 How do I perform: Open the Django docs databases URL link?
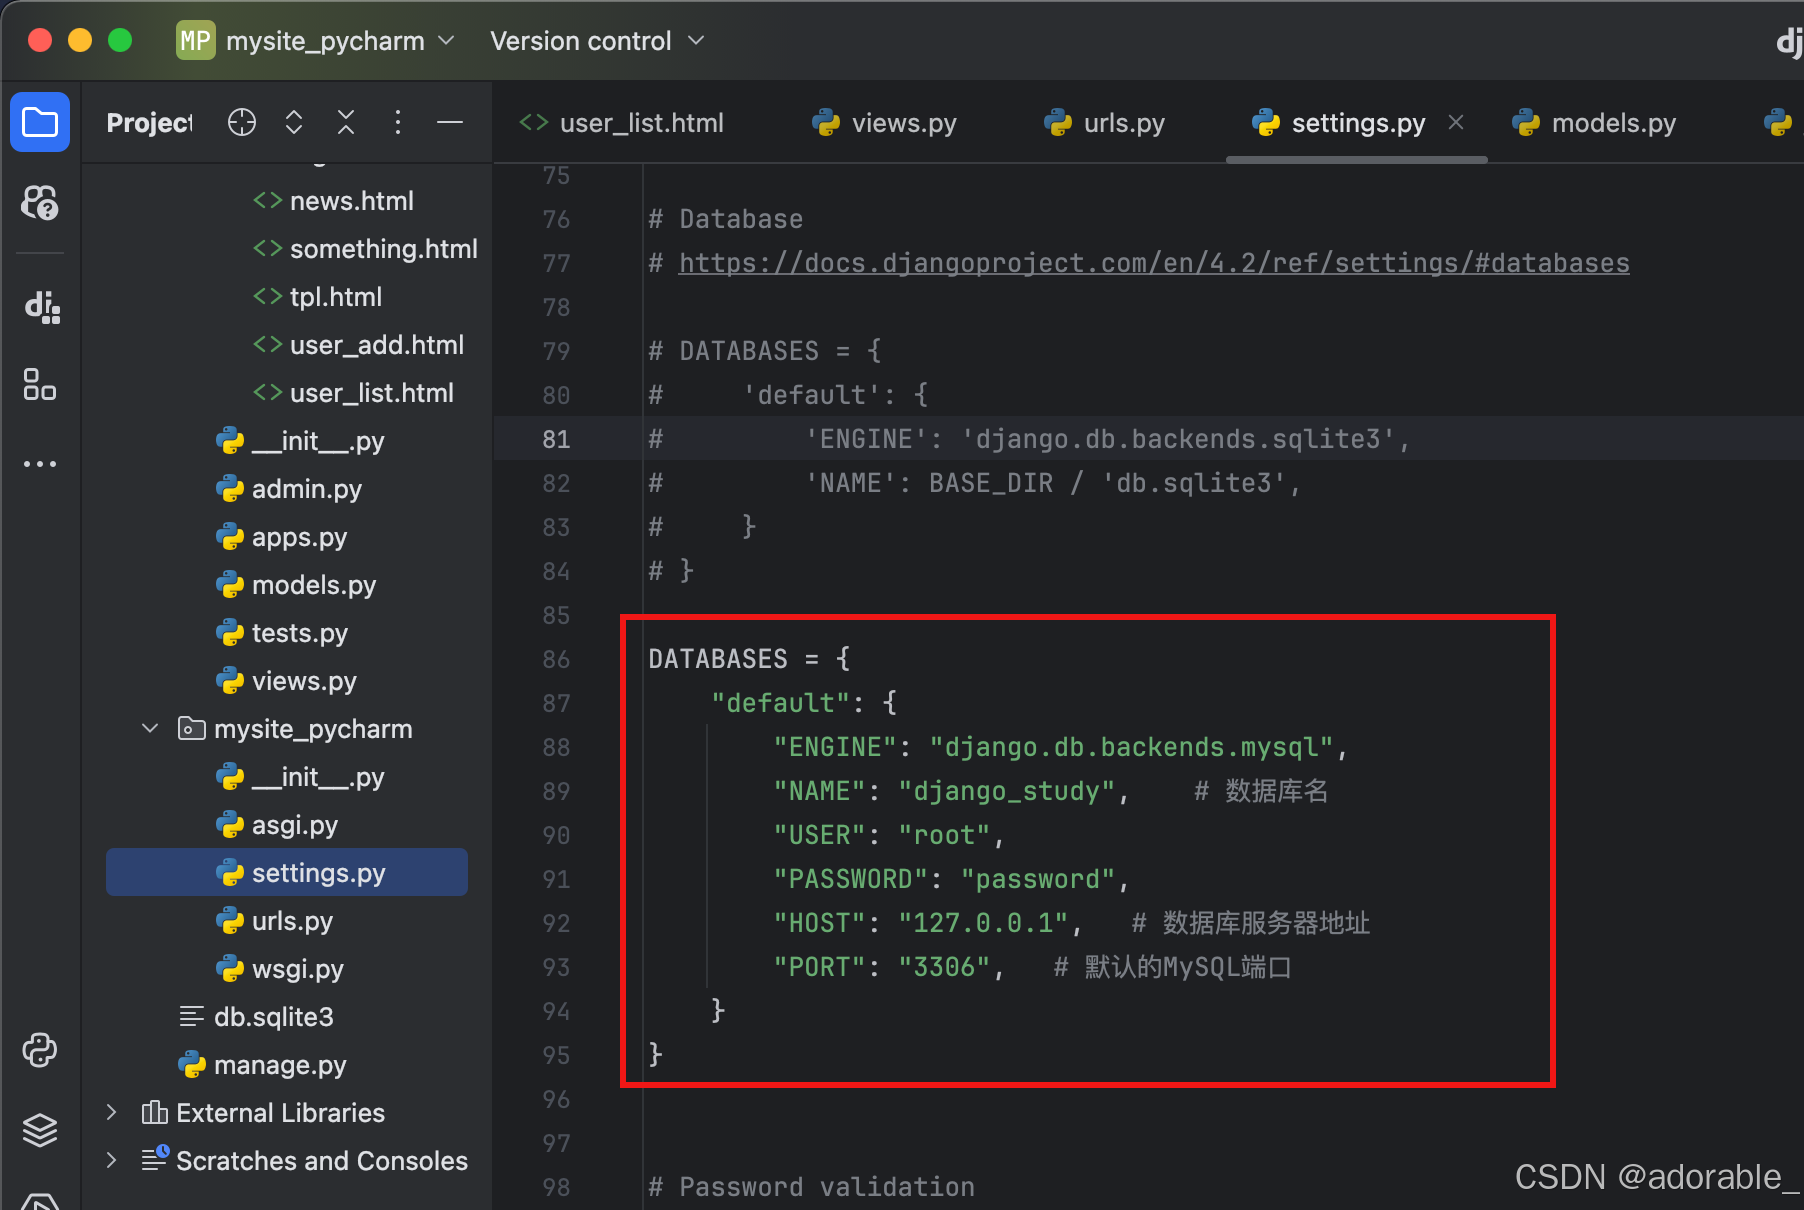[1154, 263]
